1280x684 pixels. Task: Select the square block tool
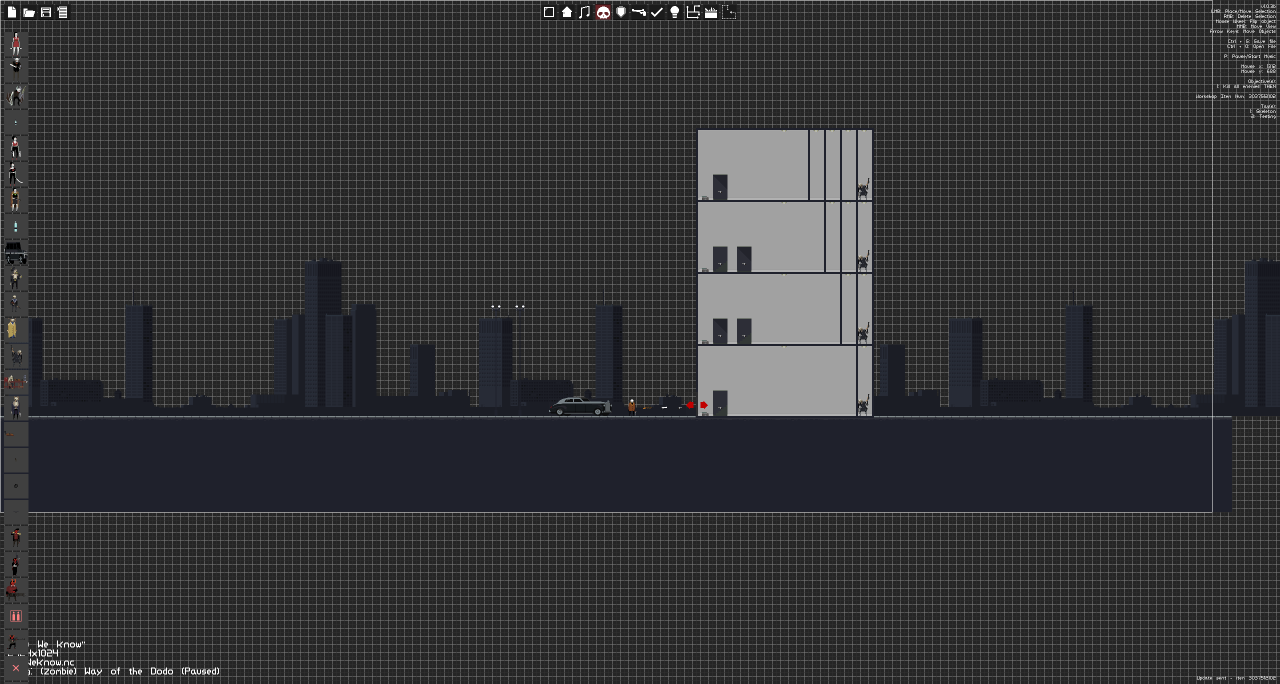click(x=549, y=12)
